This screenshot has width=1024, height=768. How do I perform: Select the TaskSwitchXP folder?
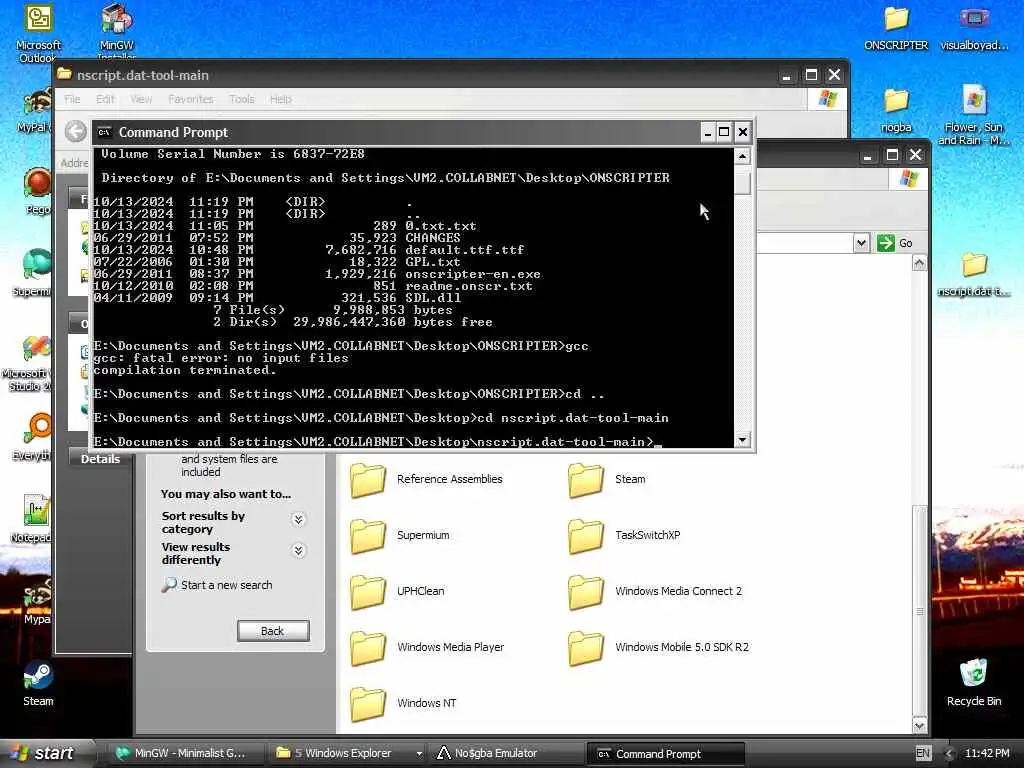(624, 536)
